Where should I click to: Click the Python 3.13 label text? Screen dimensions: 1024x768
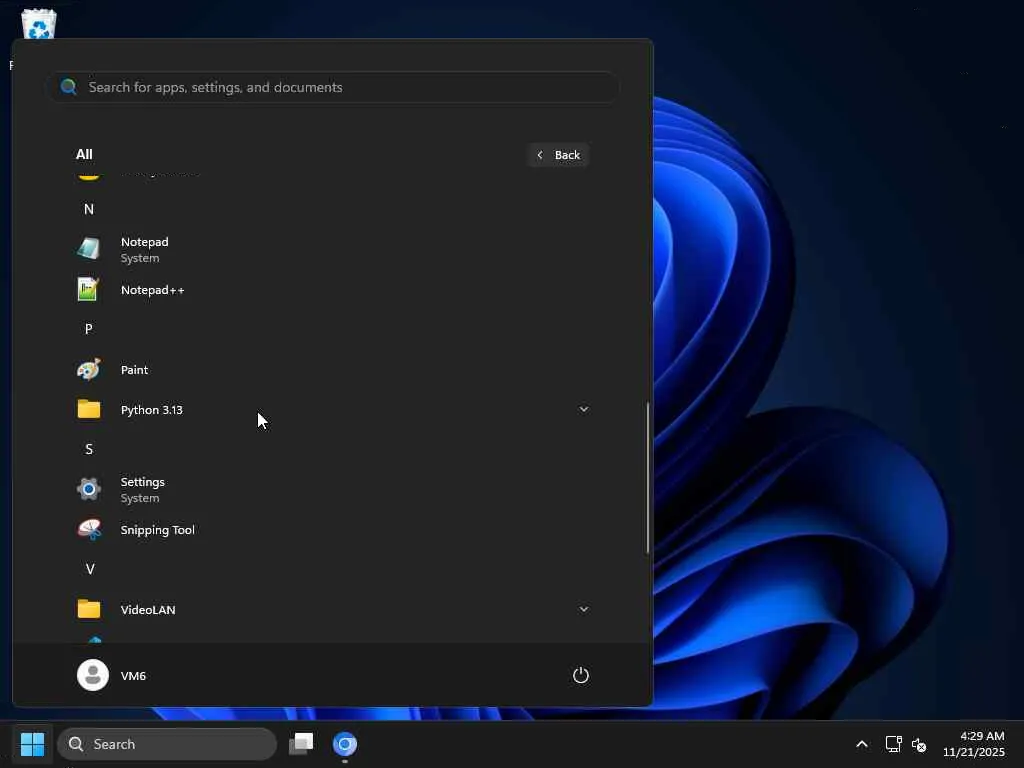click(152, 410)
